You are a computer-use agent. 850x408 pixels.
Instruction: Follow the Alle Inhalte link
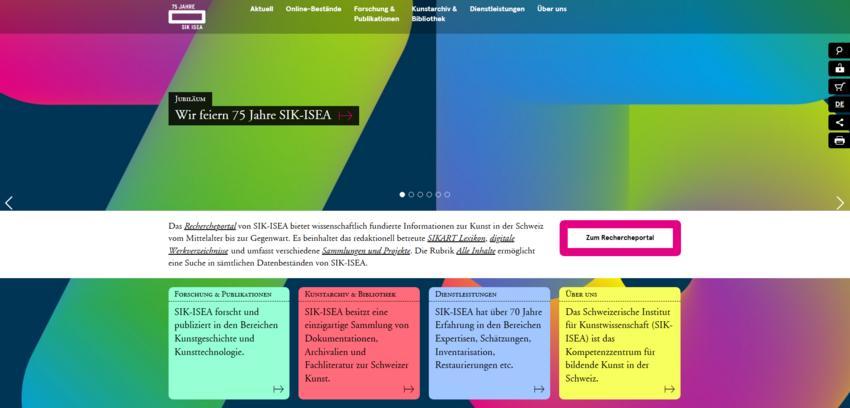click(x=476, y=251)
